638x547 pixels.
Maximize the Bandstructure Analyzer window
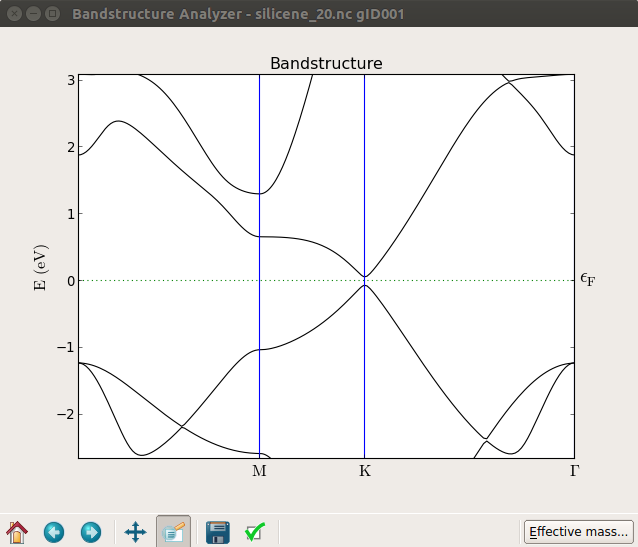click(52, 13)
